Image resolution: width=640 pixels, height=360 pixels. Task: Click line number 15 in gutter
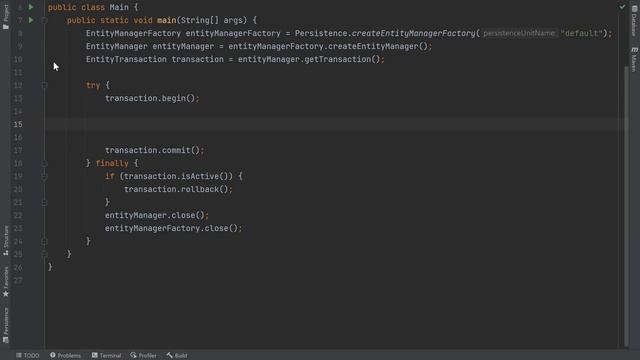18,124
